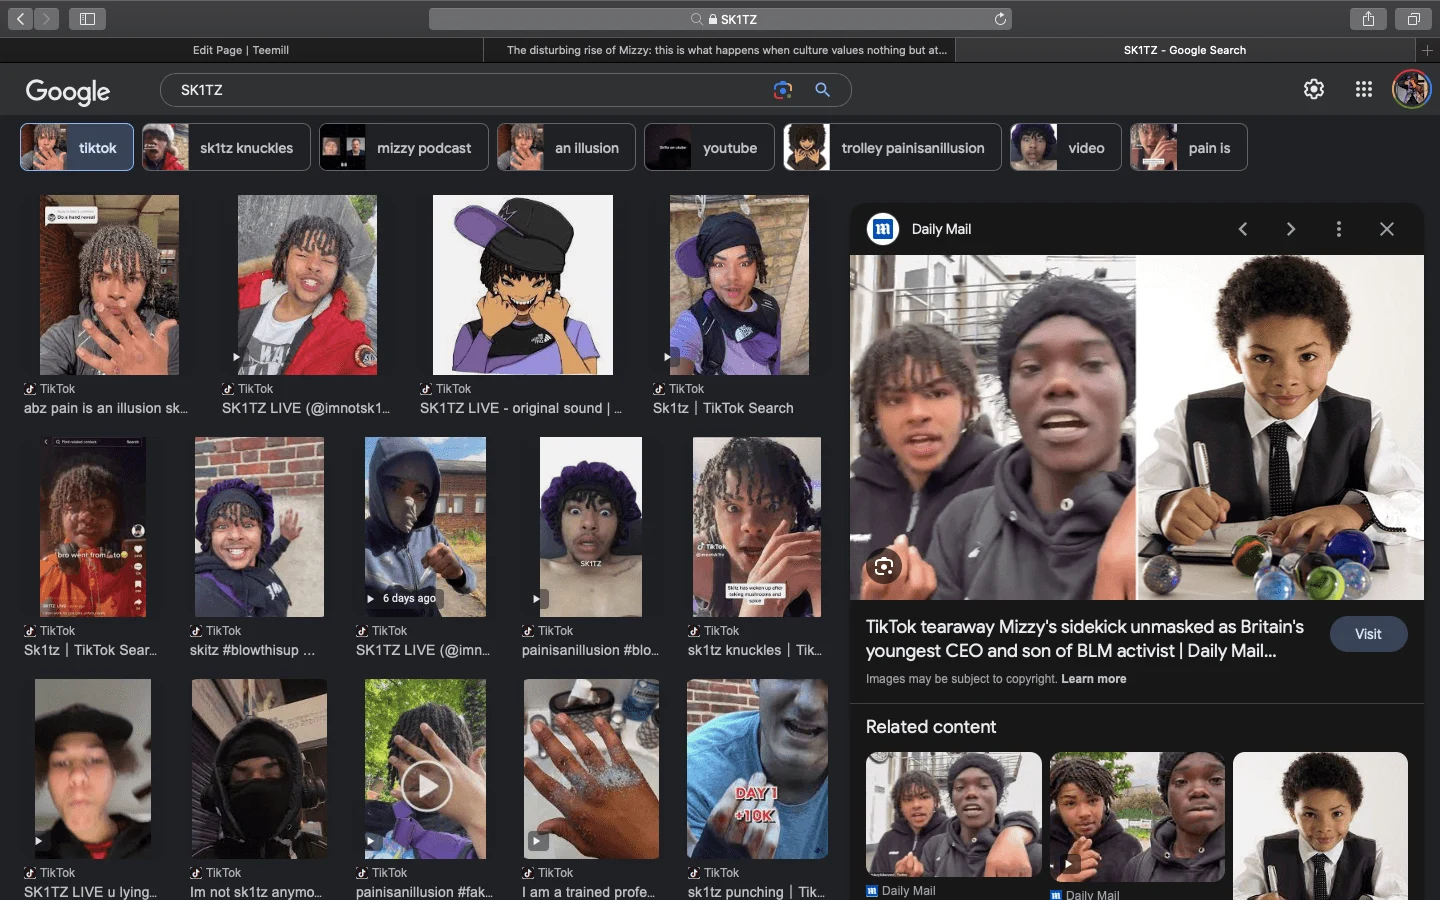Switch to the Mizzy article tab
This screenshot has height=900, width=1440.
tap(726, 50)
